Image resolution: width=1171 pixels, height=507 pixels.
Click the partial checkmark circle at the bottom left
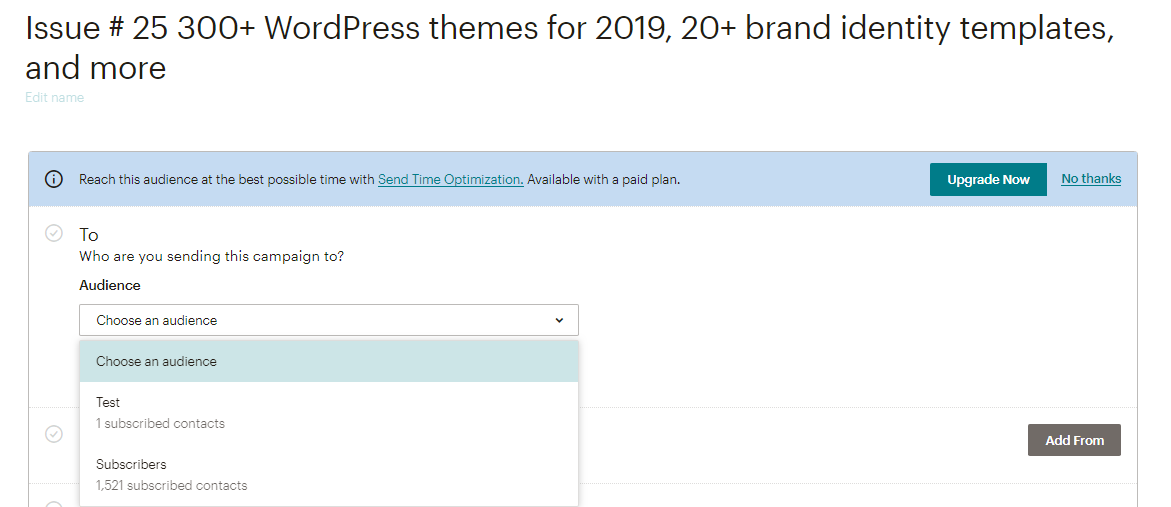54,505
